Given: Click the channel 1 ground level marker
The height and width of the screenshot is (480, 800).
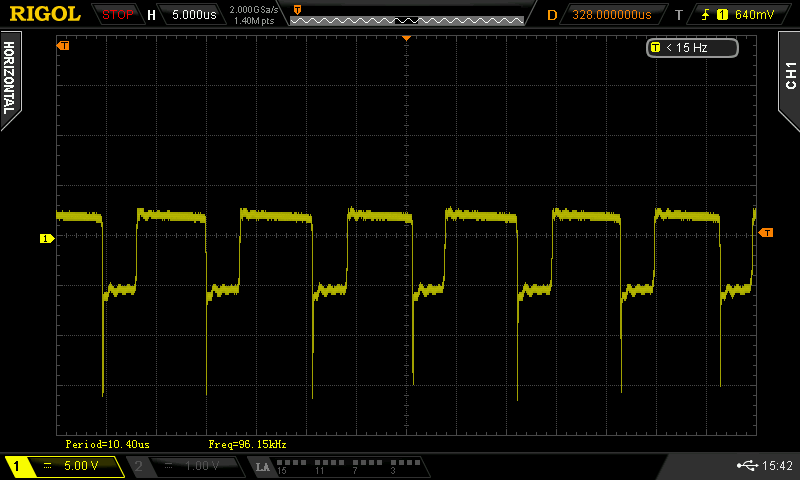Looking at the screenshot, I should click(x=45, y=238).
